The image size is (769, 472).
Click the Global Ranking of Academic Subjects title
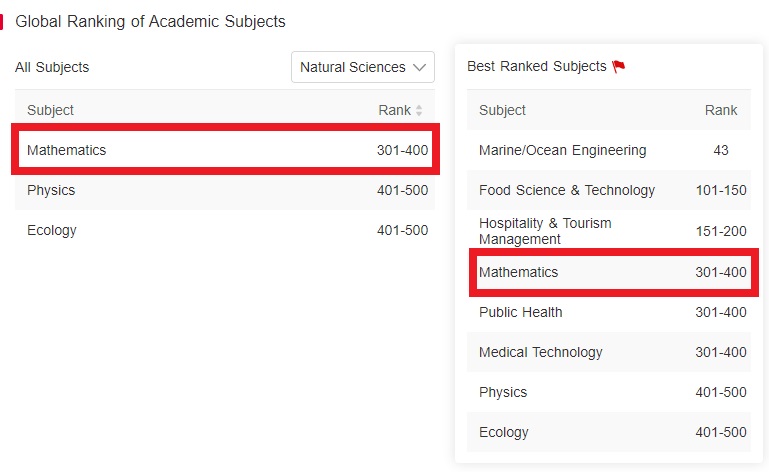(150, 22)
